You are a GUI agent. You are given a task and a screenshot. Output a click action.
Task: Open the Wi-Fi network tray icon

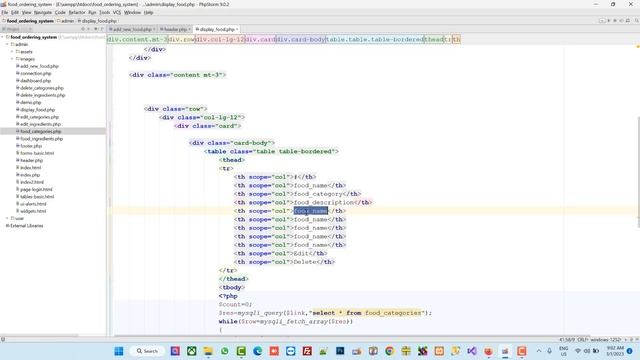pyautogui.click(x=578, y=351)
